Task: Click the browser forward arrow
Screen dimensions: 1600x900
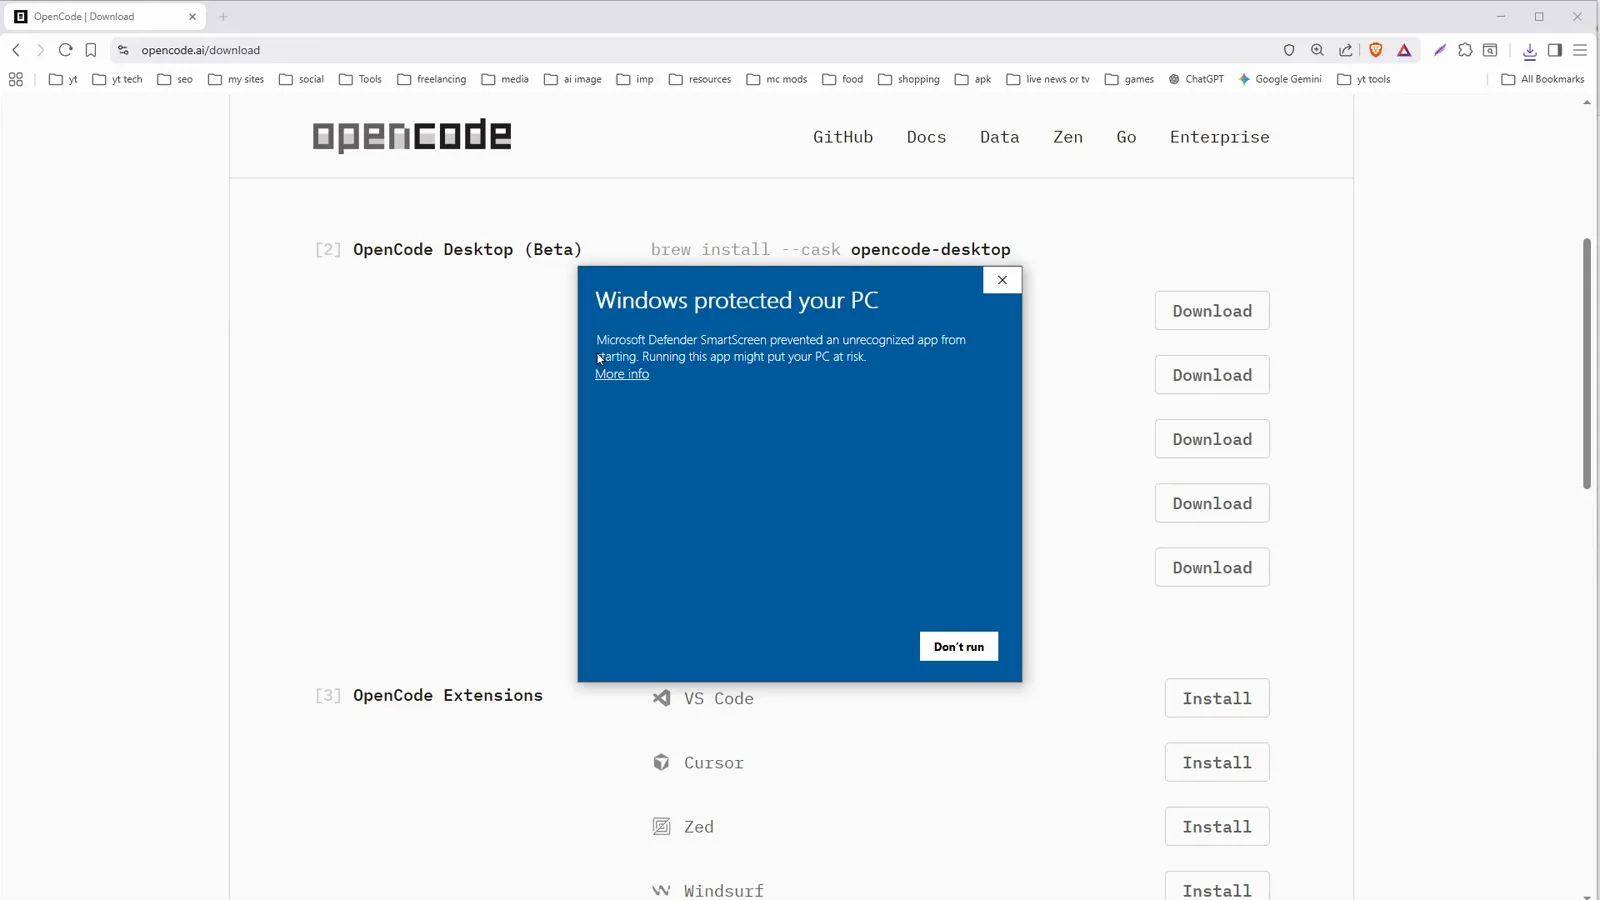Action: coord(40,50)
